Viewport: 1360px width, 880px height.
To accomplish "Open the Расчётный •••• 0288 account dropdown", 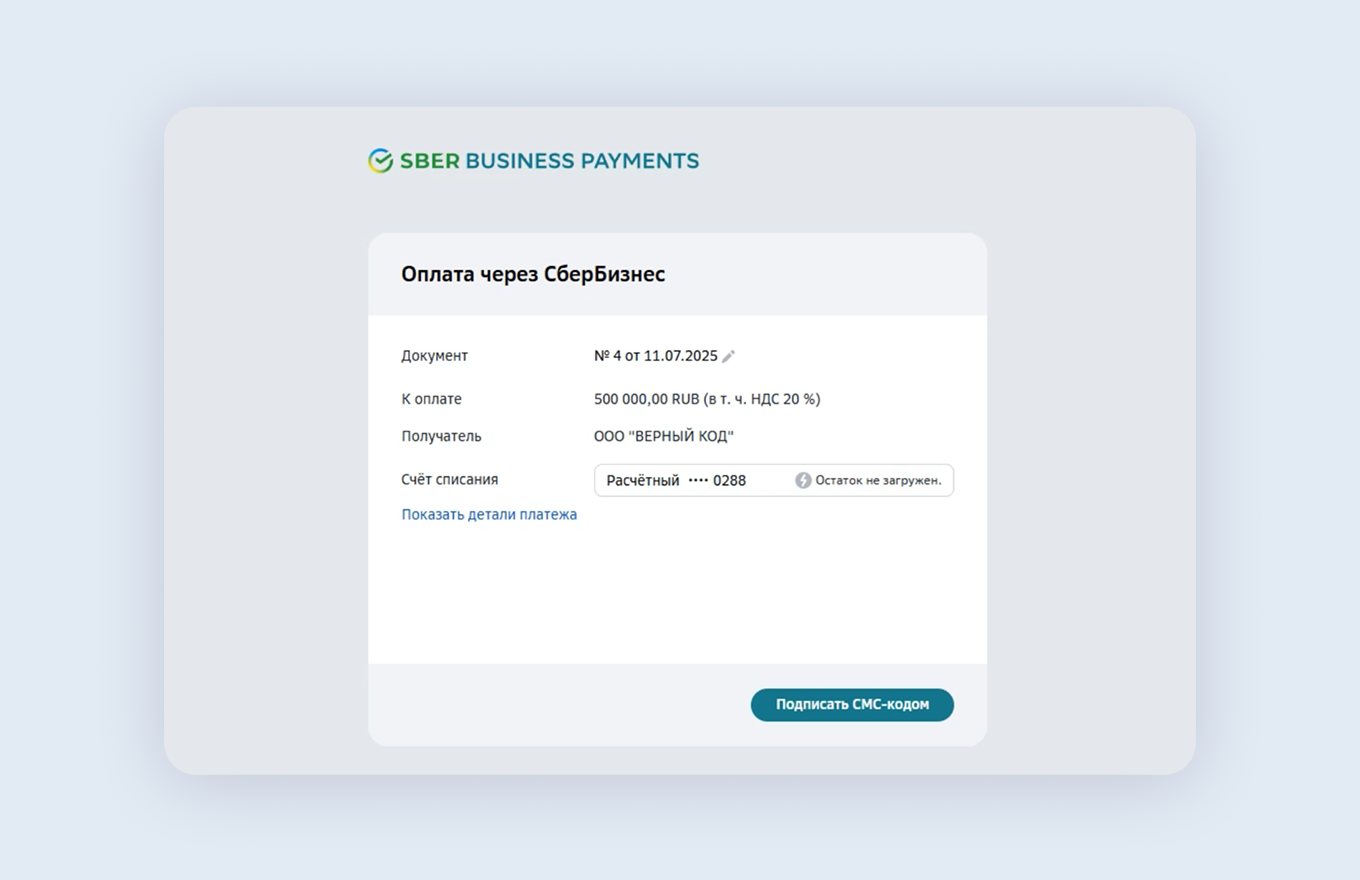I will point(774,480).
